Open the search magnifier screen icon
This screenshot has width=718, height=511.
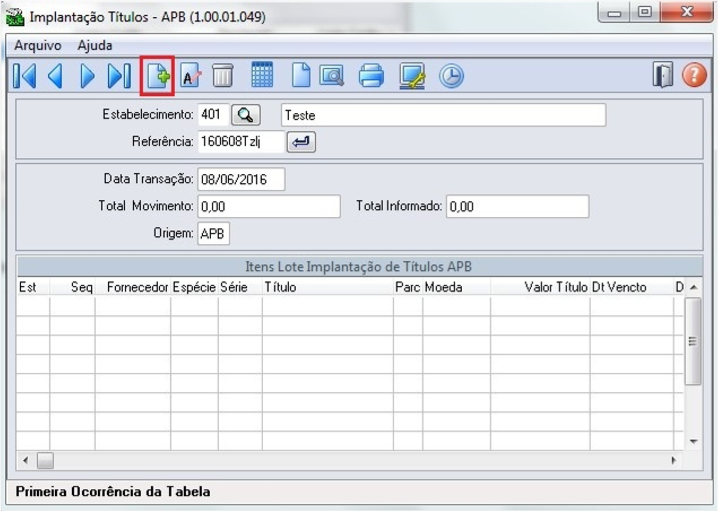pyautogui.click(x=332, y=76)
